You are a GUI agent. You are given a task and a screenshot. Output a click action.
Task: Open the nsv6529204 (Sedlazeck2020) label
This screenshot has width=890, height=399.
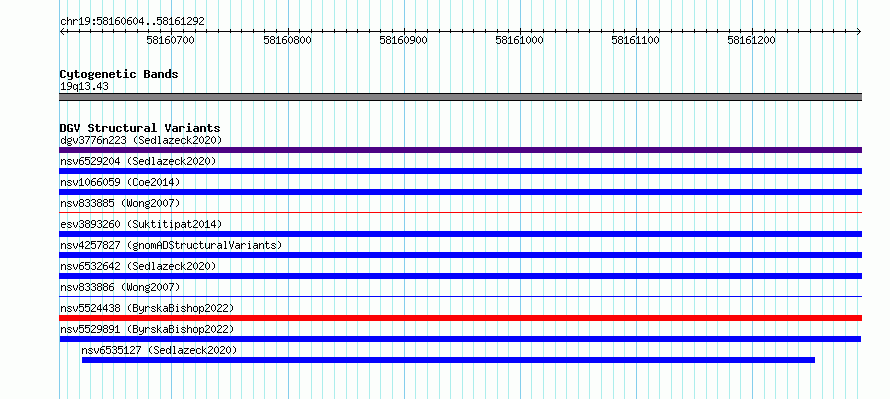pos(138,161)
